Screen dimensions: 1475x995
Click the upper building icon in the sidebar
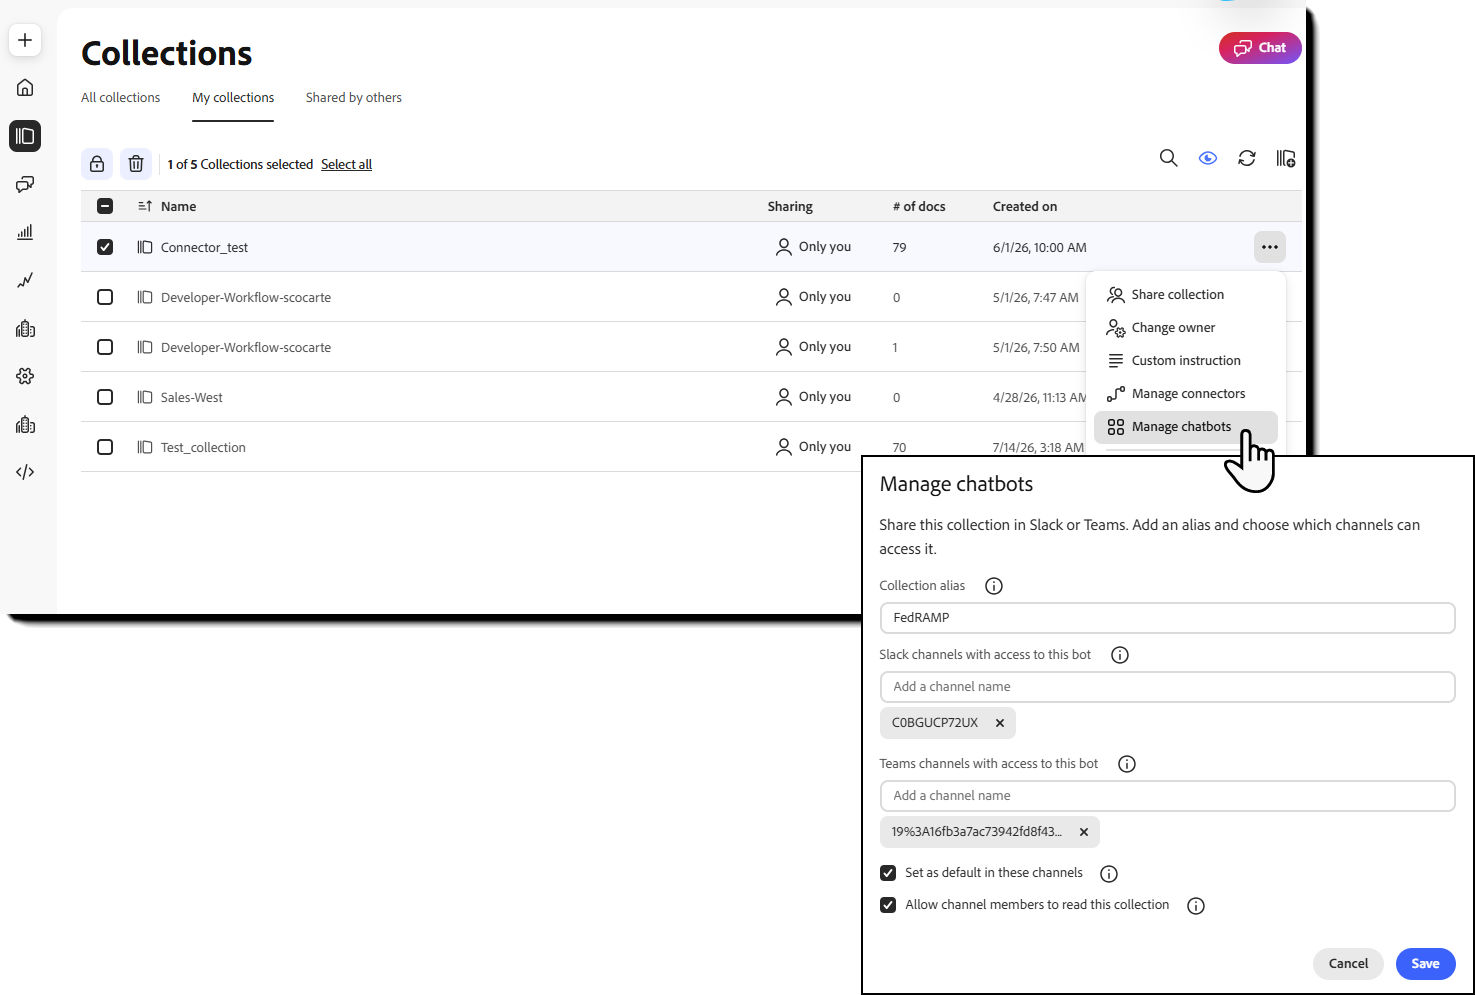(25, 328)
